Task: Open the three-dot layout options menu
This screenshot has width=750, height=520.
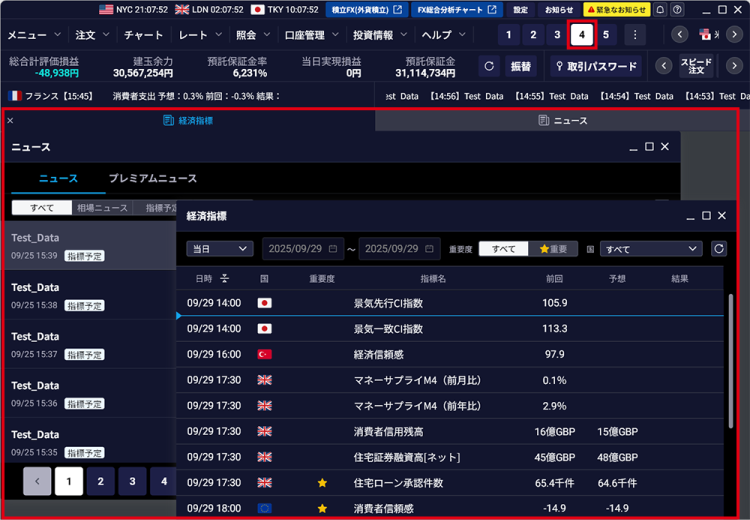Action: [634, 35]
